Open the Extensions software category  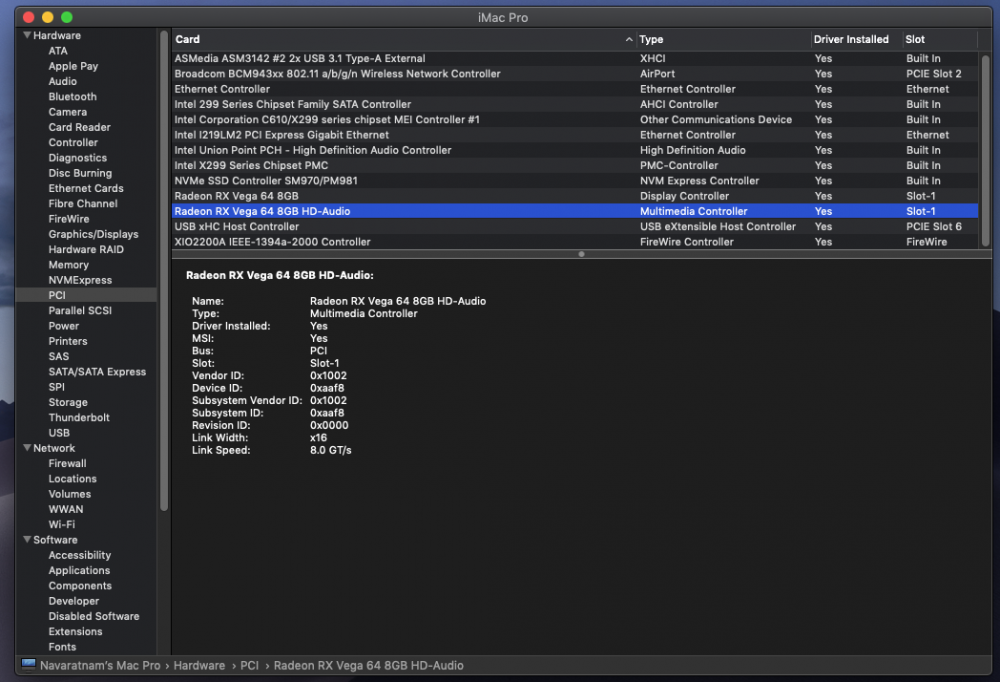75,632
